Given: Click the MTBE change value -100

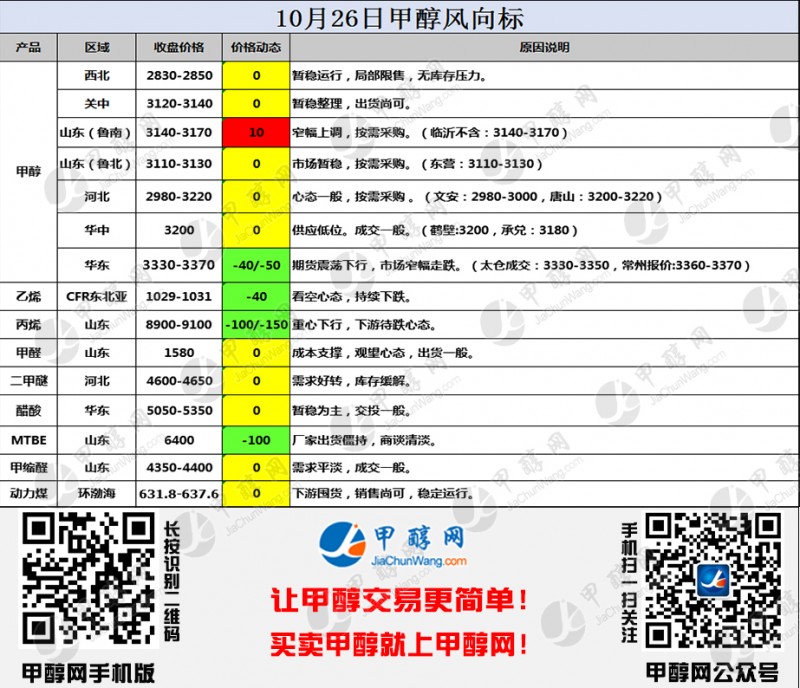Looking at the screenshot, I should click(256, 440).
